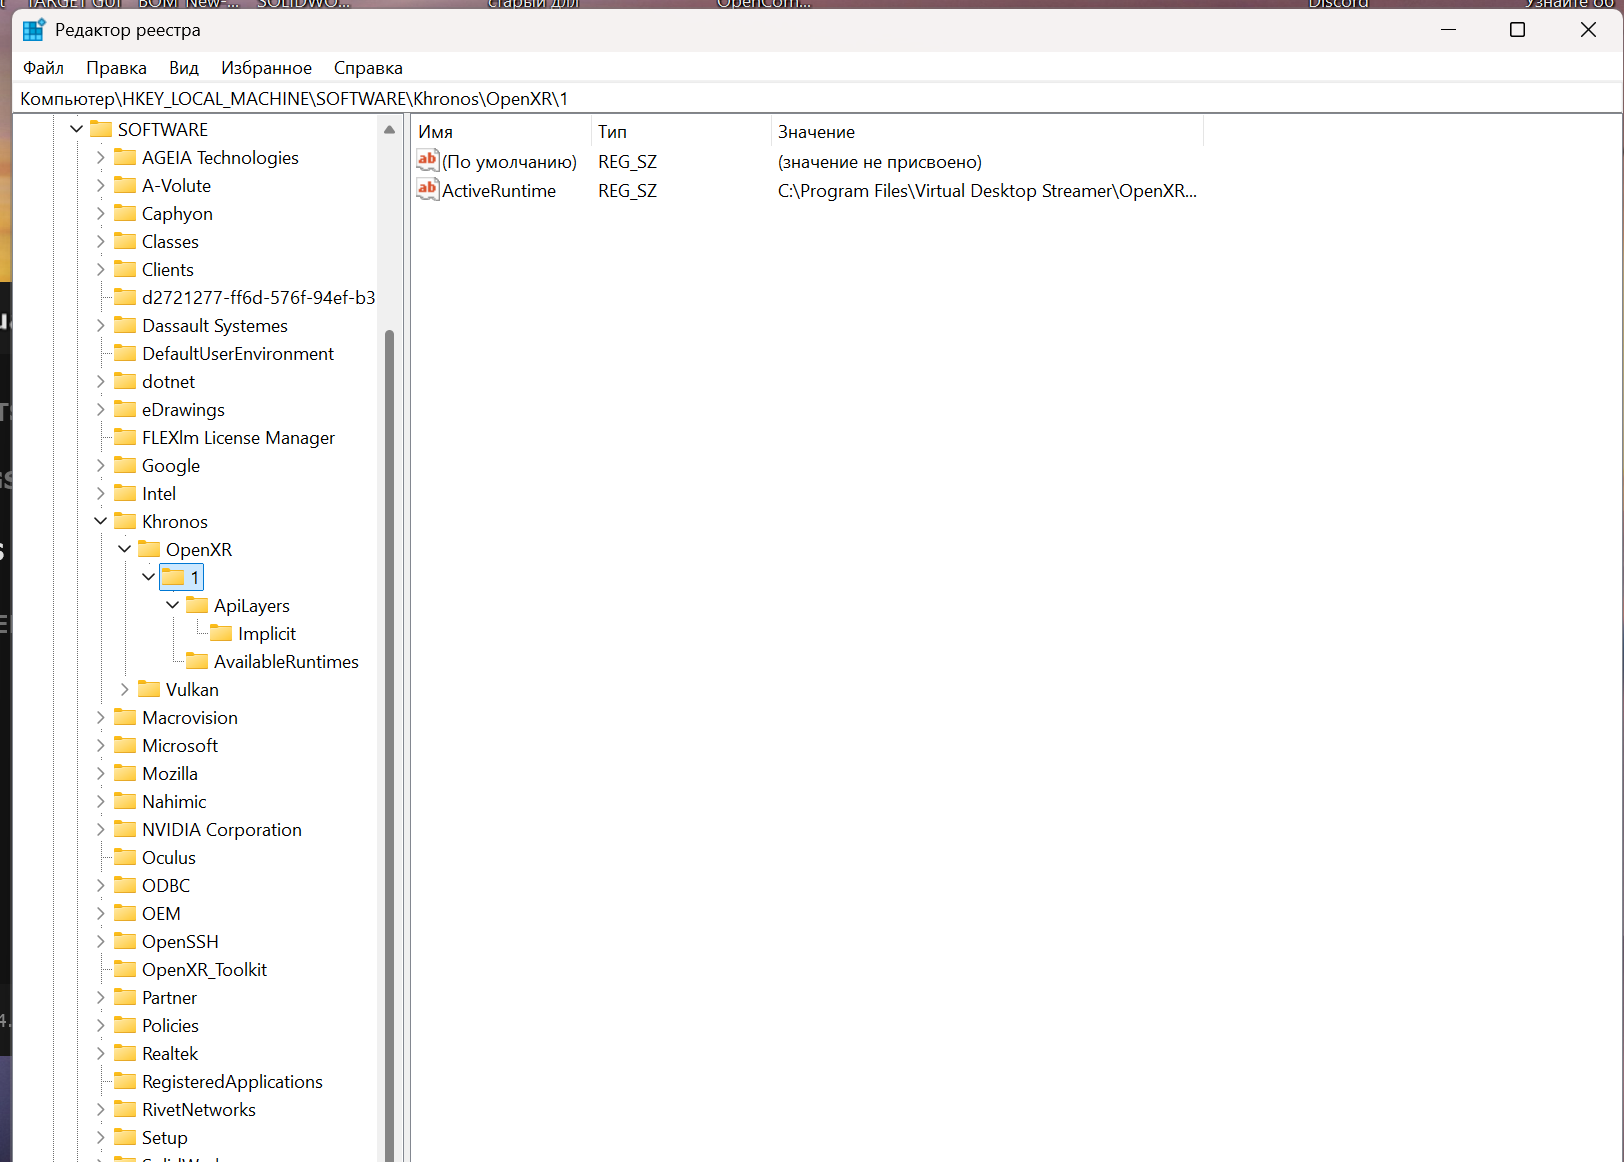This screenshot has height=1162, width=1624.
Task: Select the d2721277-ff6d-576f-94ef-b3 folder icon
Action: point(125,297)
